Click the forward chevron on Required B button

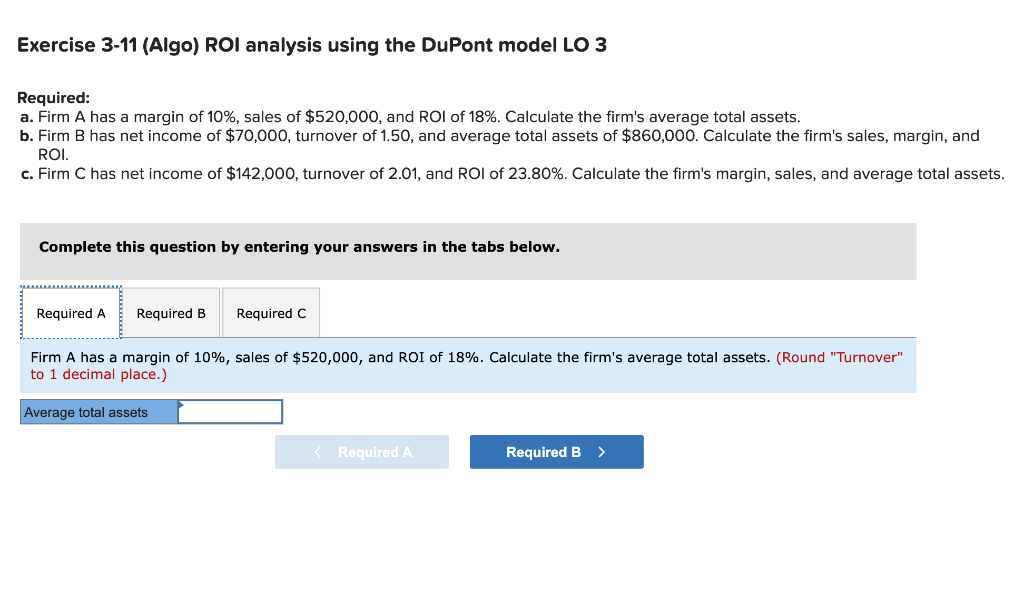(x=601, y=451)
